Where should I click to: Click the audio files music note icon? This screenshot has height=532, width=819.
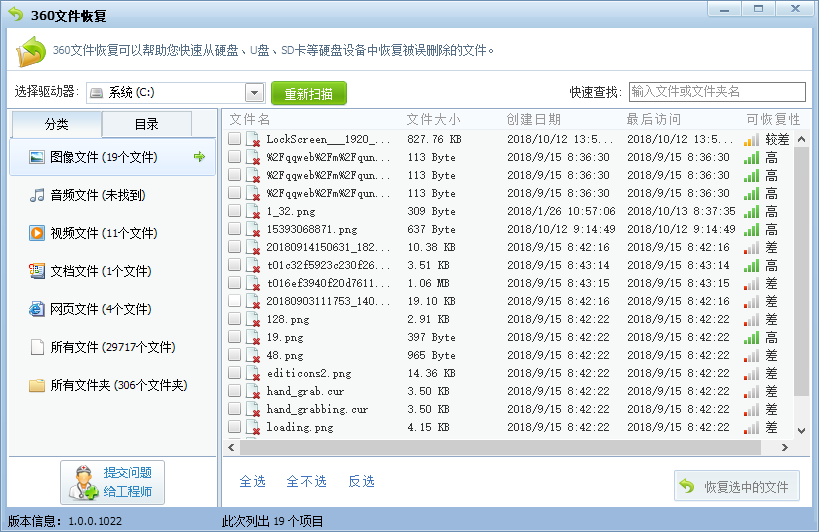click(37, 195)
